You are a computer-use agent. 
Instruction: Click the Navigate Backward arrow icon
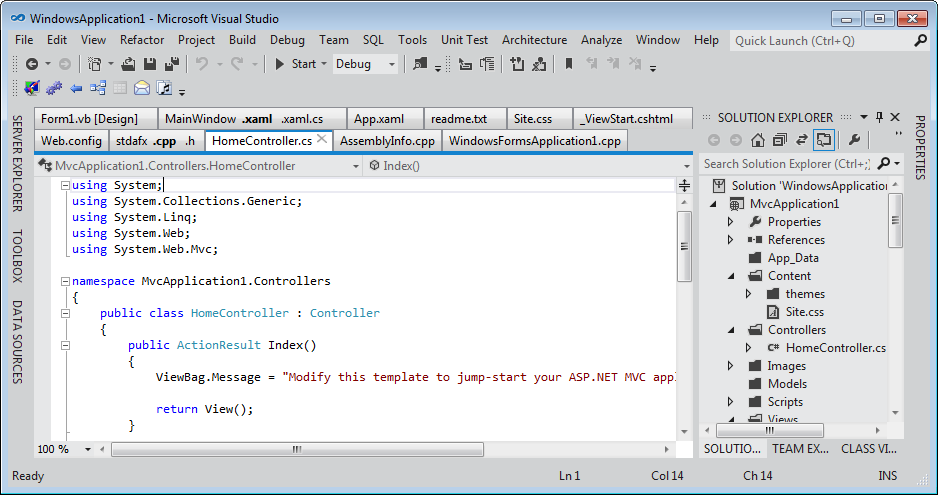[31, 64]
